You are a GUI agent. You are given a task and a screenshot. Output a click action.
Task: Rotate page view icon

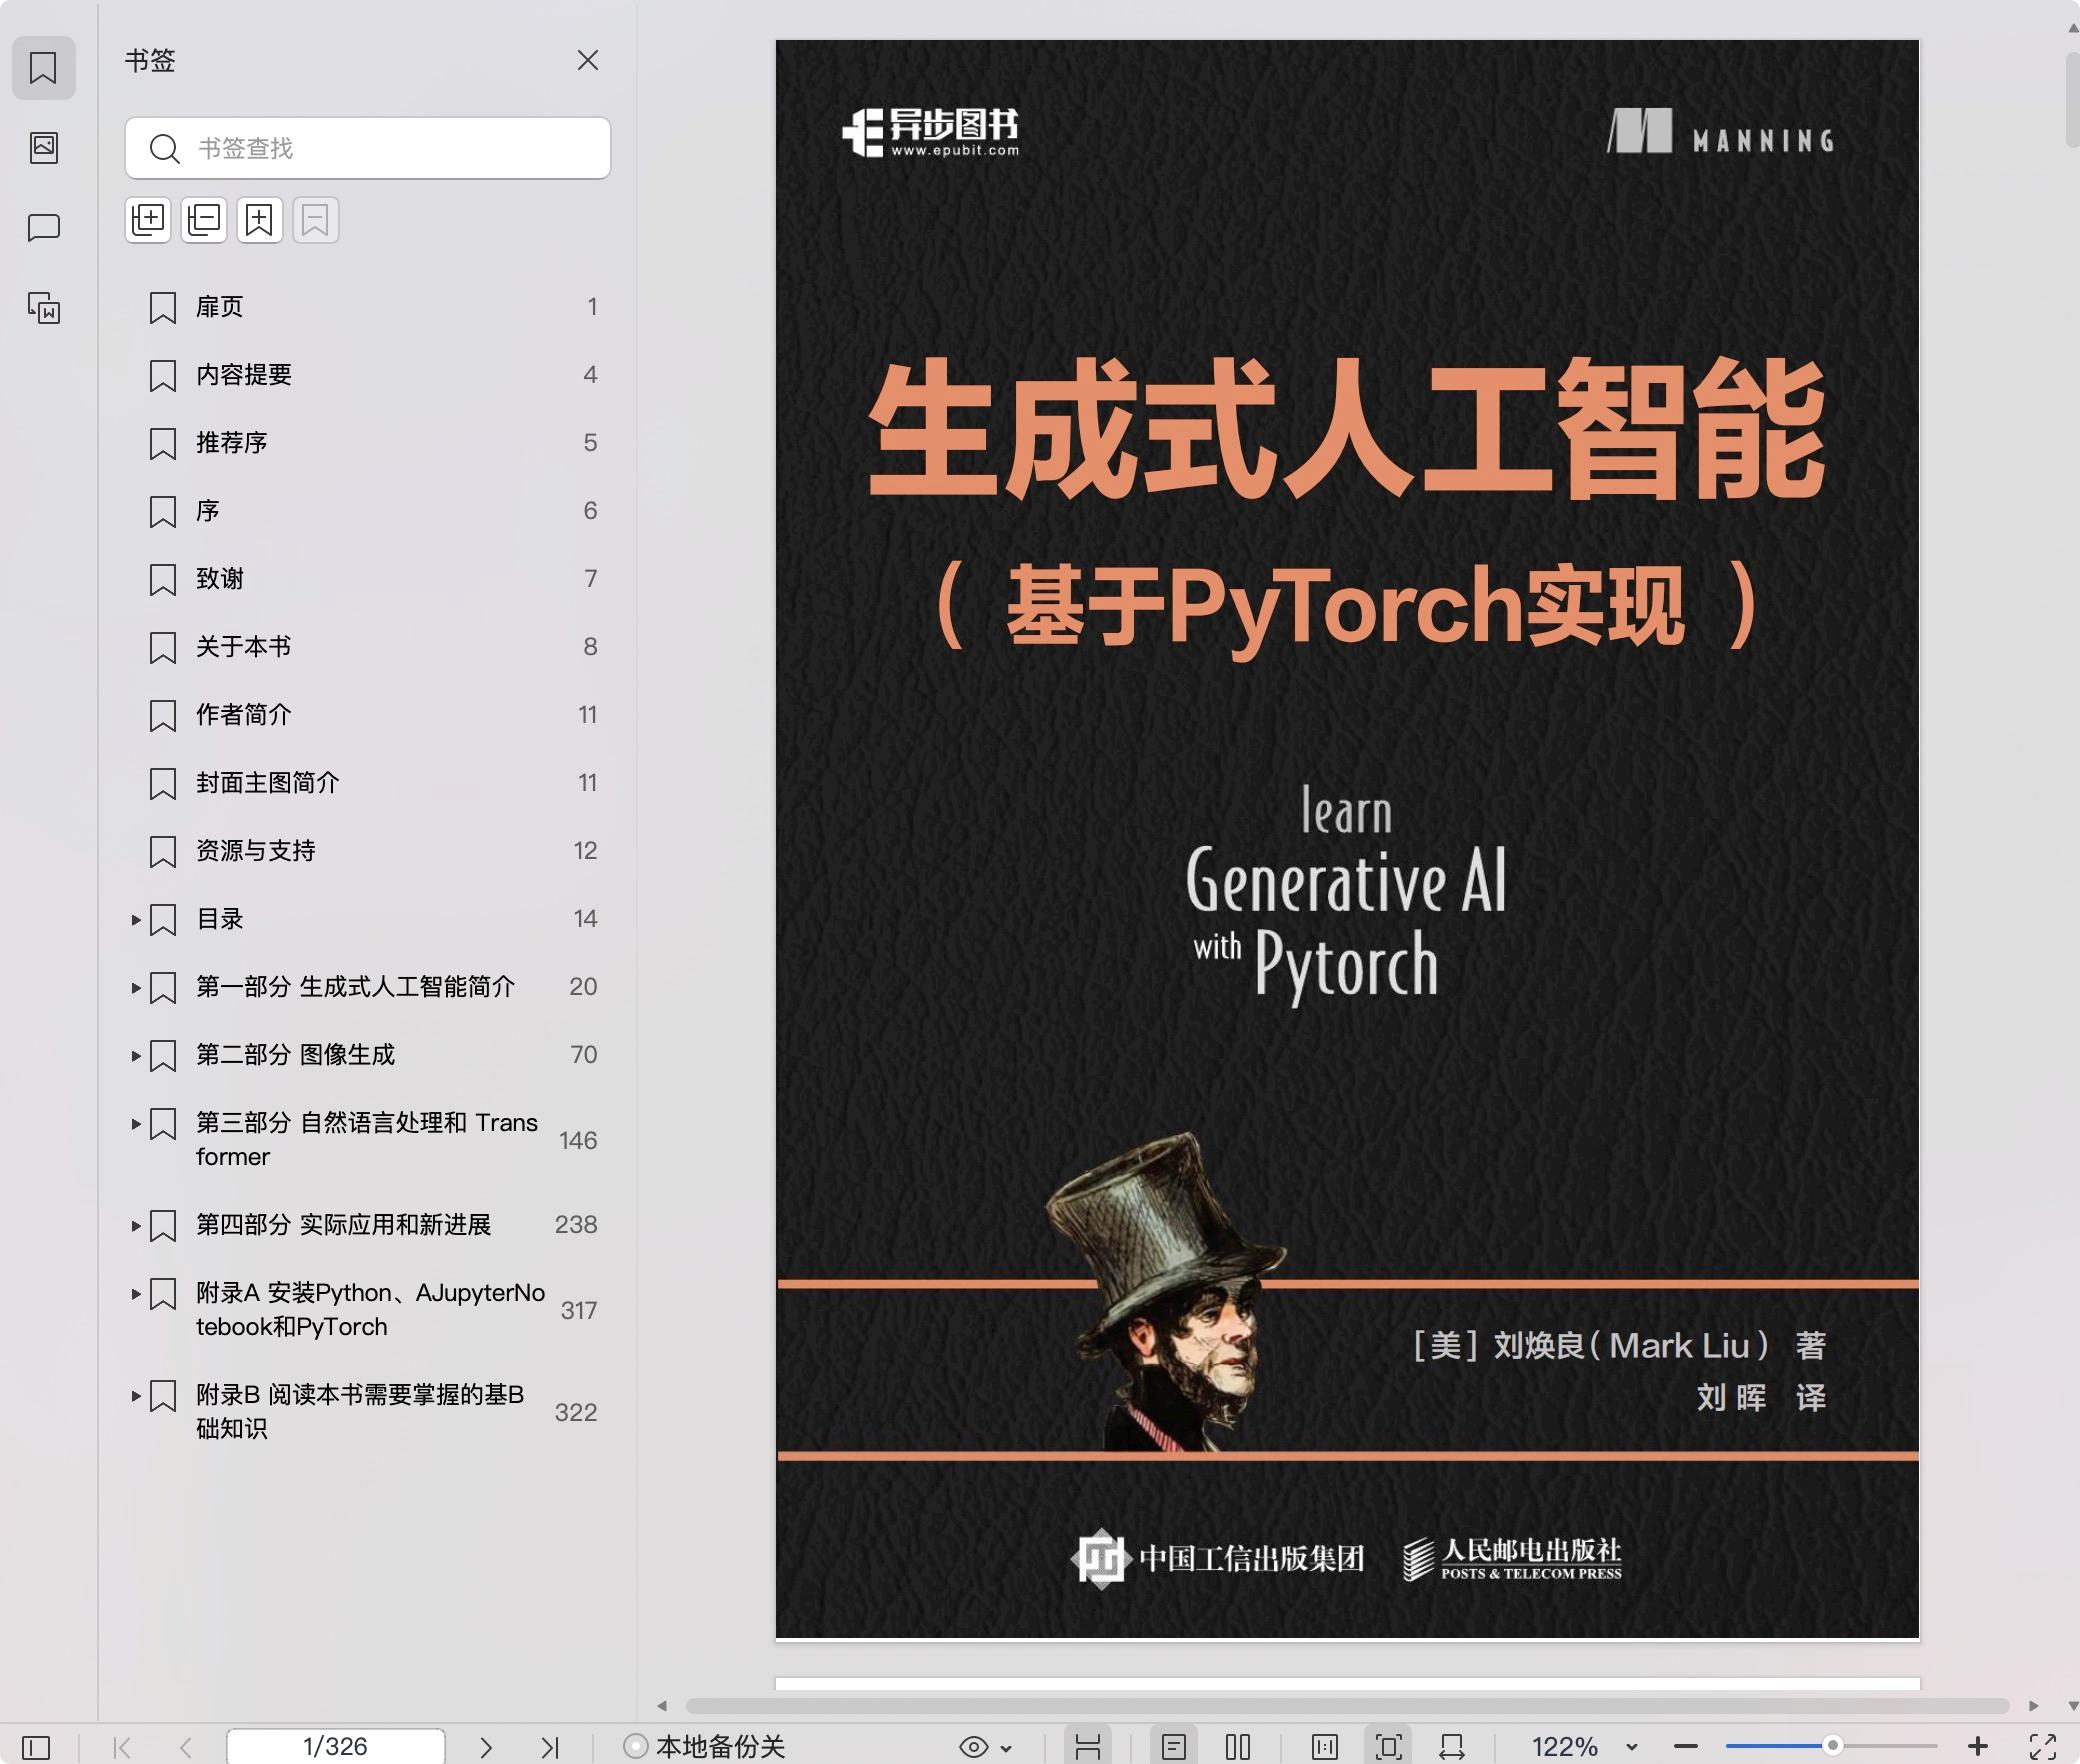pos(1452,1747)
